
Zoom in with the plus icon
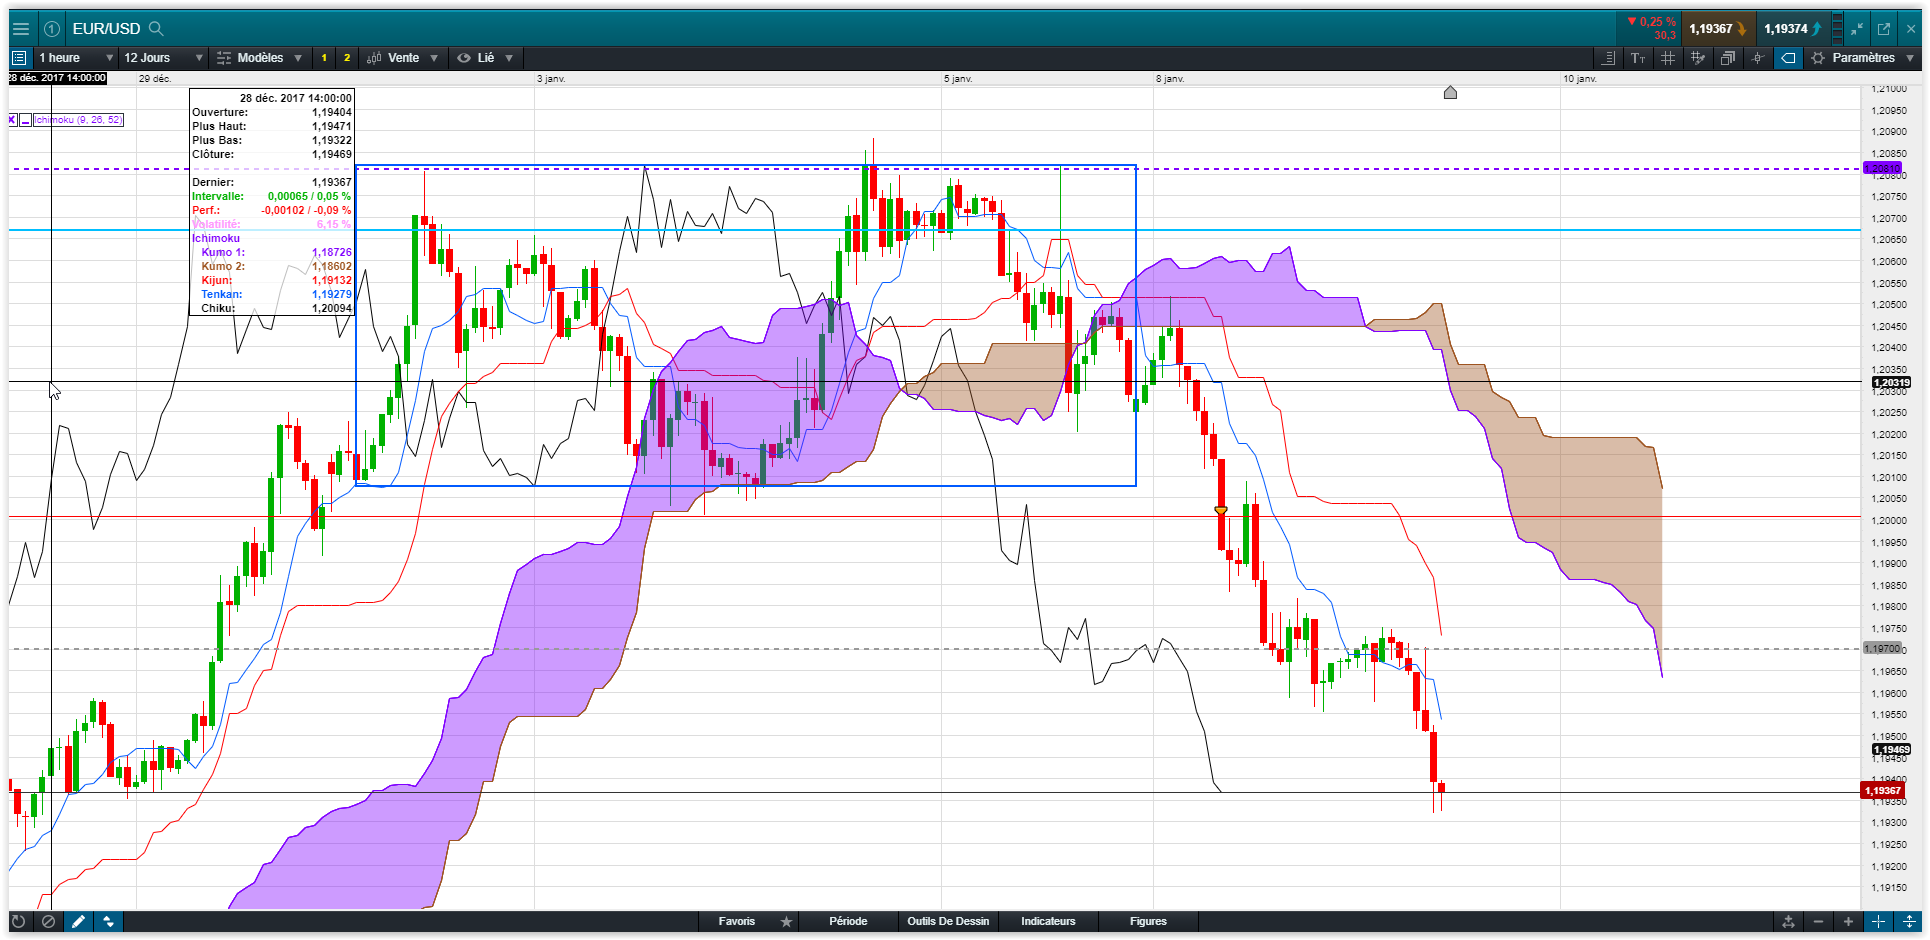pyautogui.click(x=1848, y=922)
